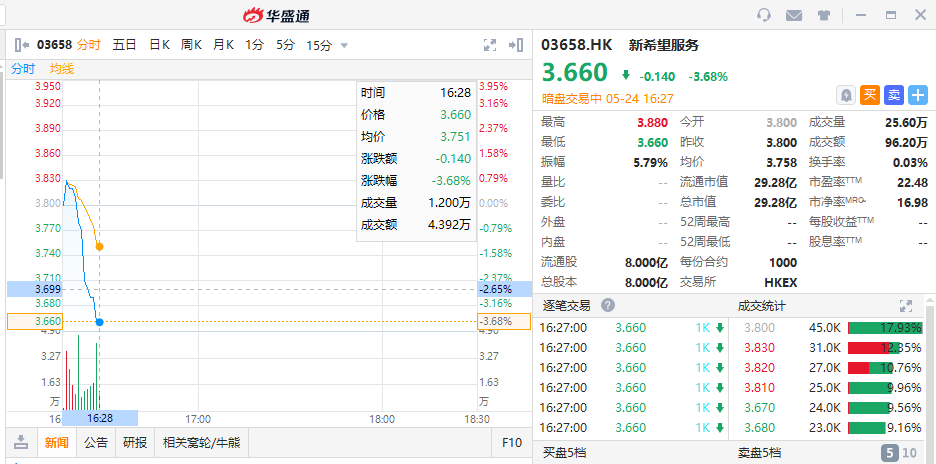Open the skin theme shirt icon
The image size is (936, 464).
coord(824,16)
